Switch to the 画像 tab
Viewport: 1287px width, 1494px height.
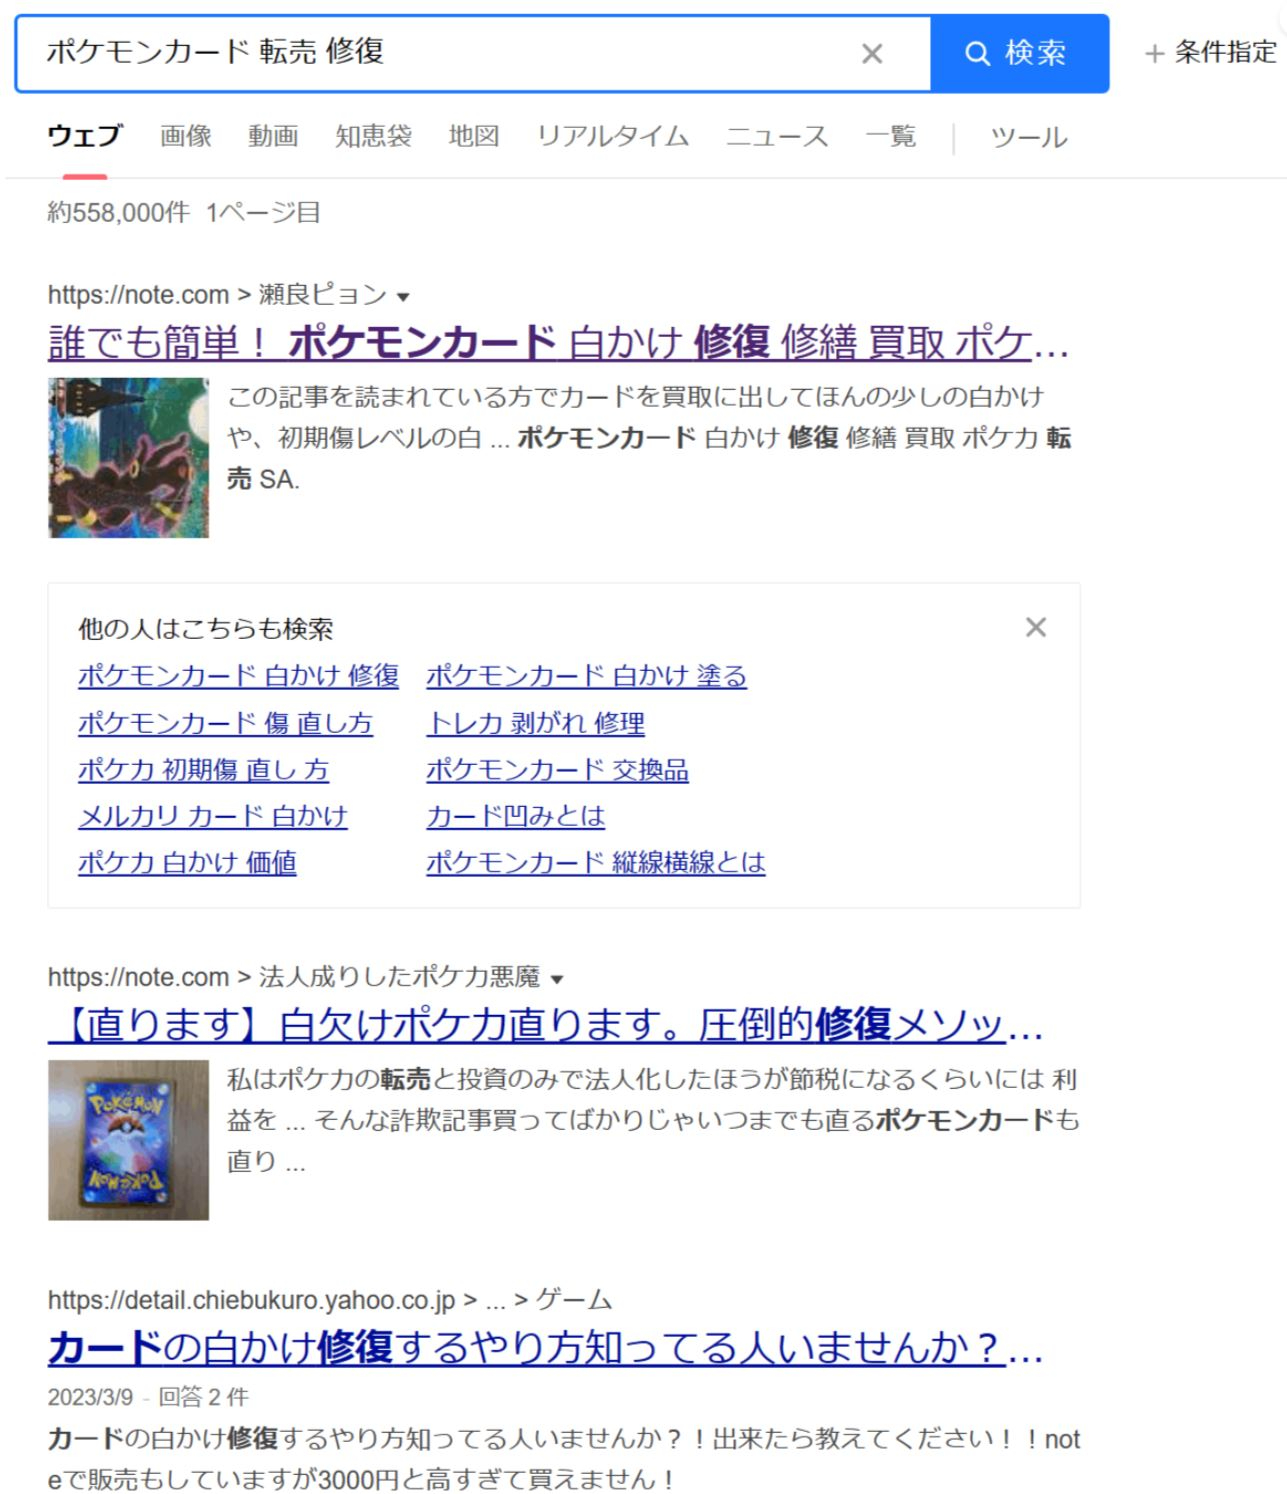[186, 136]
